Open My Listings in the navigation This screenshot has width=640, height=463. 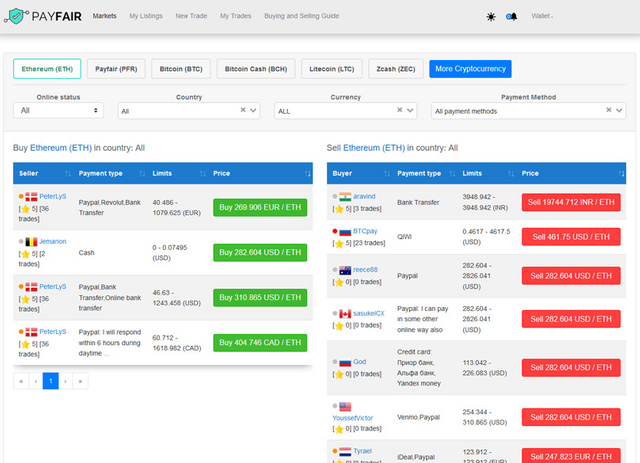[x=146, y=16]
